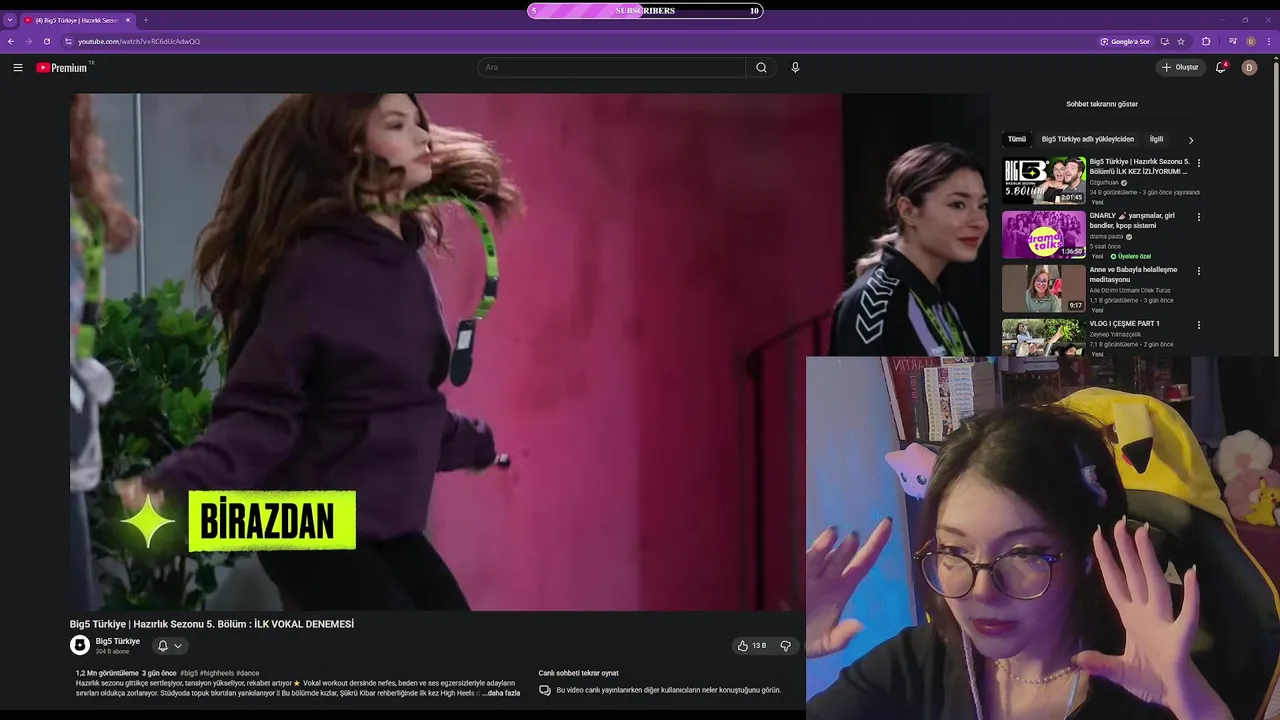Open VLOG I ÇEŞME PART 1 thumbnail
Screen dimensions: 1280x720
[1043, 337]
